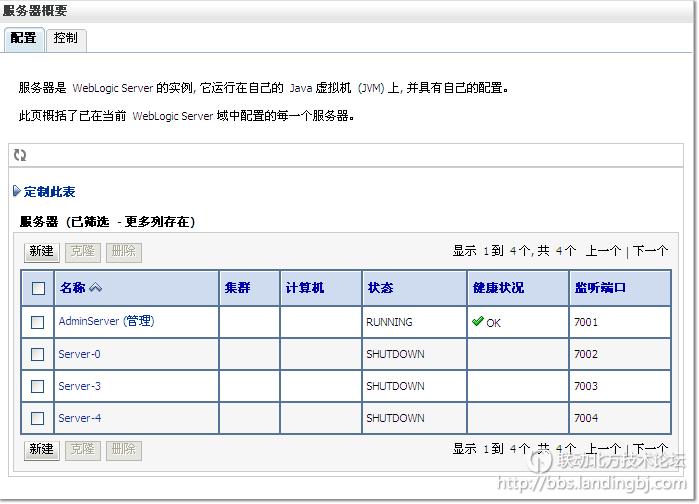Click the bottom 新建 button

coord(41,450)
